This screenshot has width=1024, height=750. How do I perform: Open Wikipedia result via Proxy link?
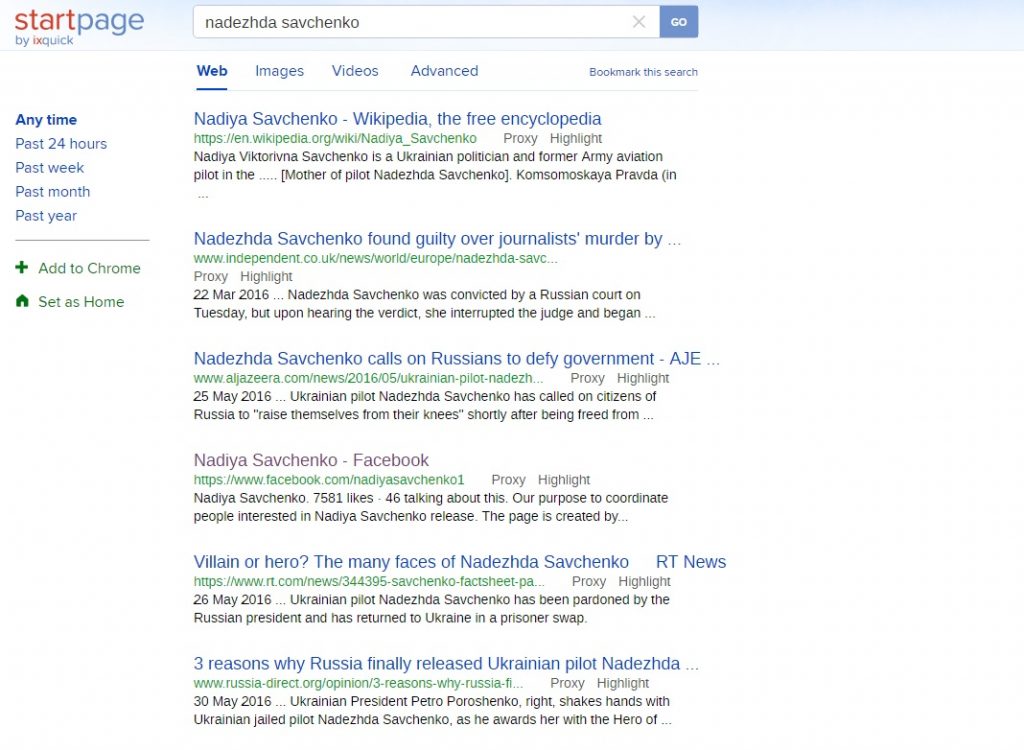tap(520, 138)
